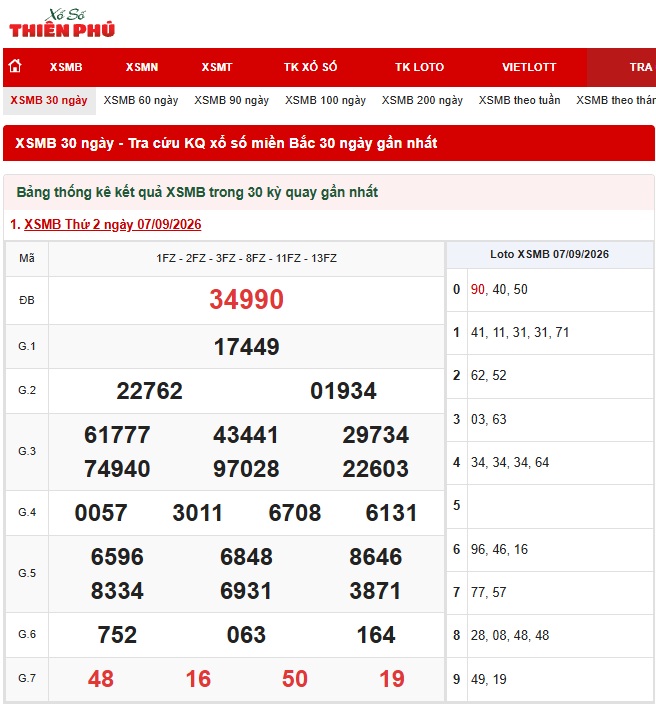Image resolution: width=656 pixels, height=708 pixels.
Task: Switch to the XSMB 90 ngày tab
Action: (232, 100)
